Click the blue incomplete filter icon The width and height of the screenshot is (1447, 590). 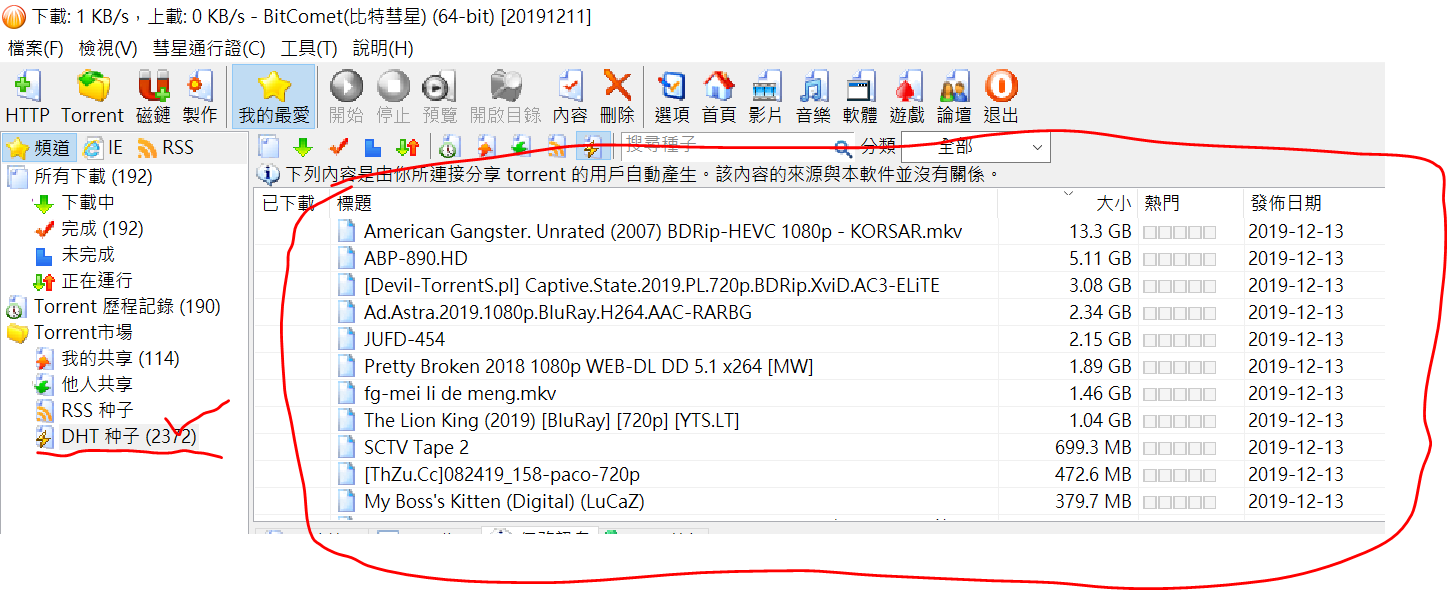coord(372,147)
